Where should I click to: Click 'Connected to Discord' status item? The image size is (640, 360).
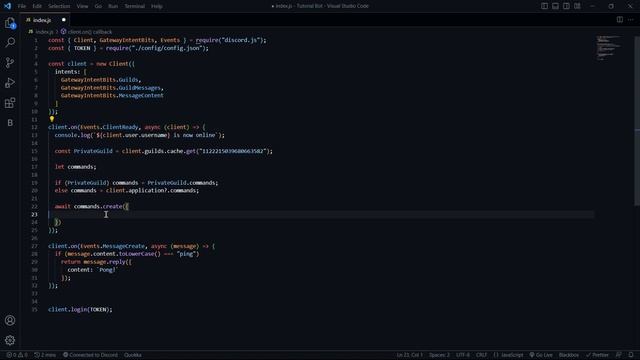click(x=90, y=355)
